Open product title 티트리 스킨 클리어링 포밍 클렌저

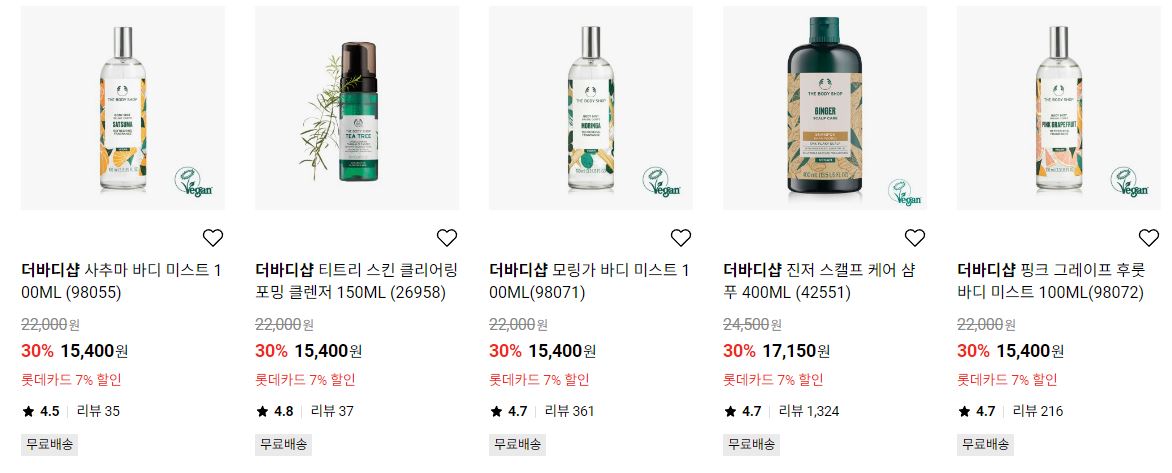pos(356,282)
